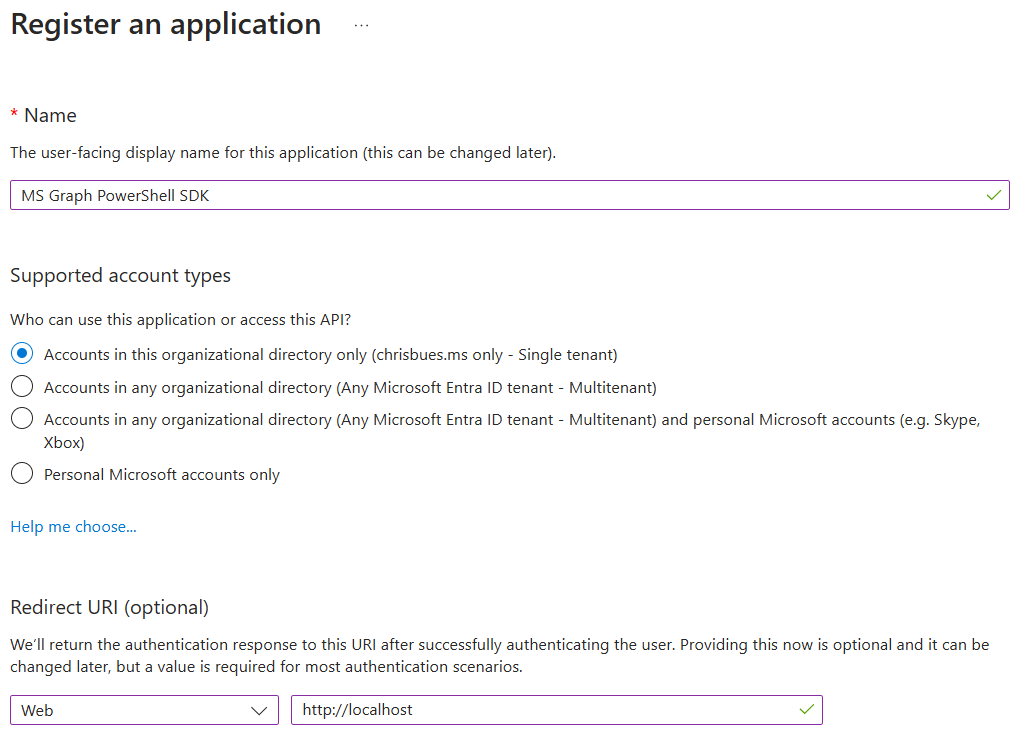The image size is (1025, 744).
Task: Open the platform type selector showing Web
Action: click(x=144, y=710)
